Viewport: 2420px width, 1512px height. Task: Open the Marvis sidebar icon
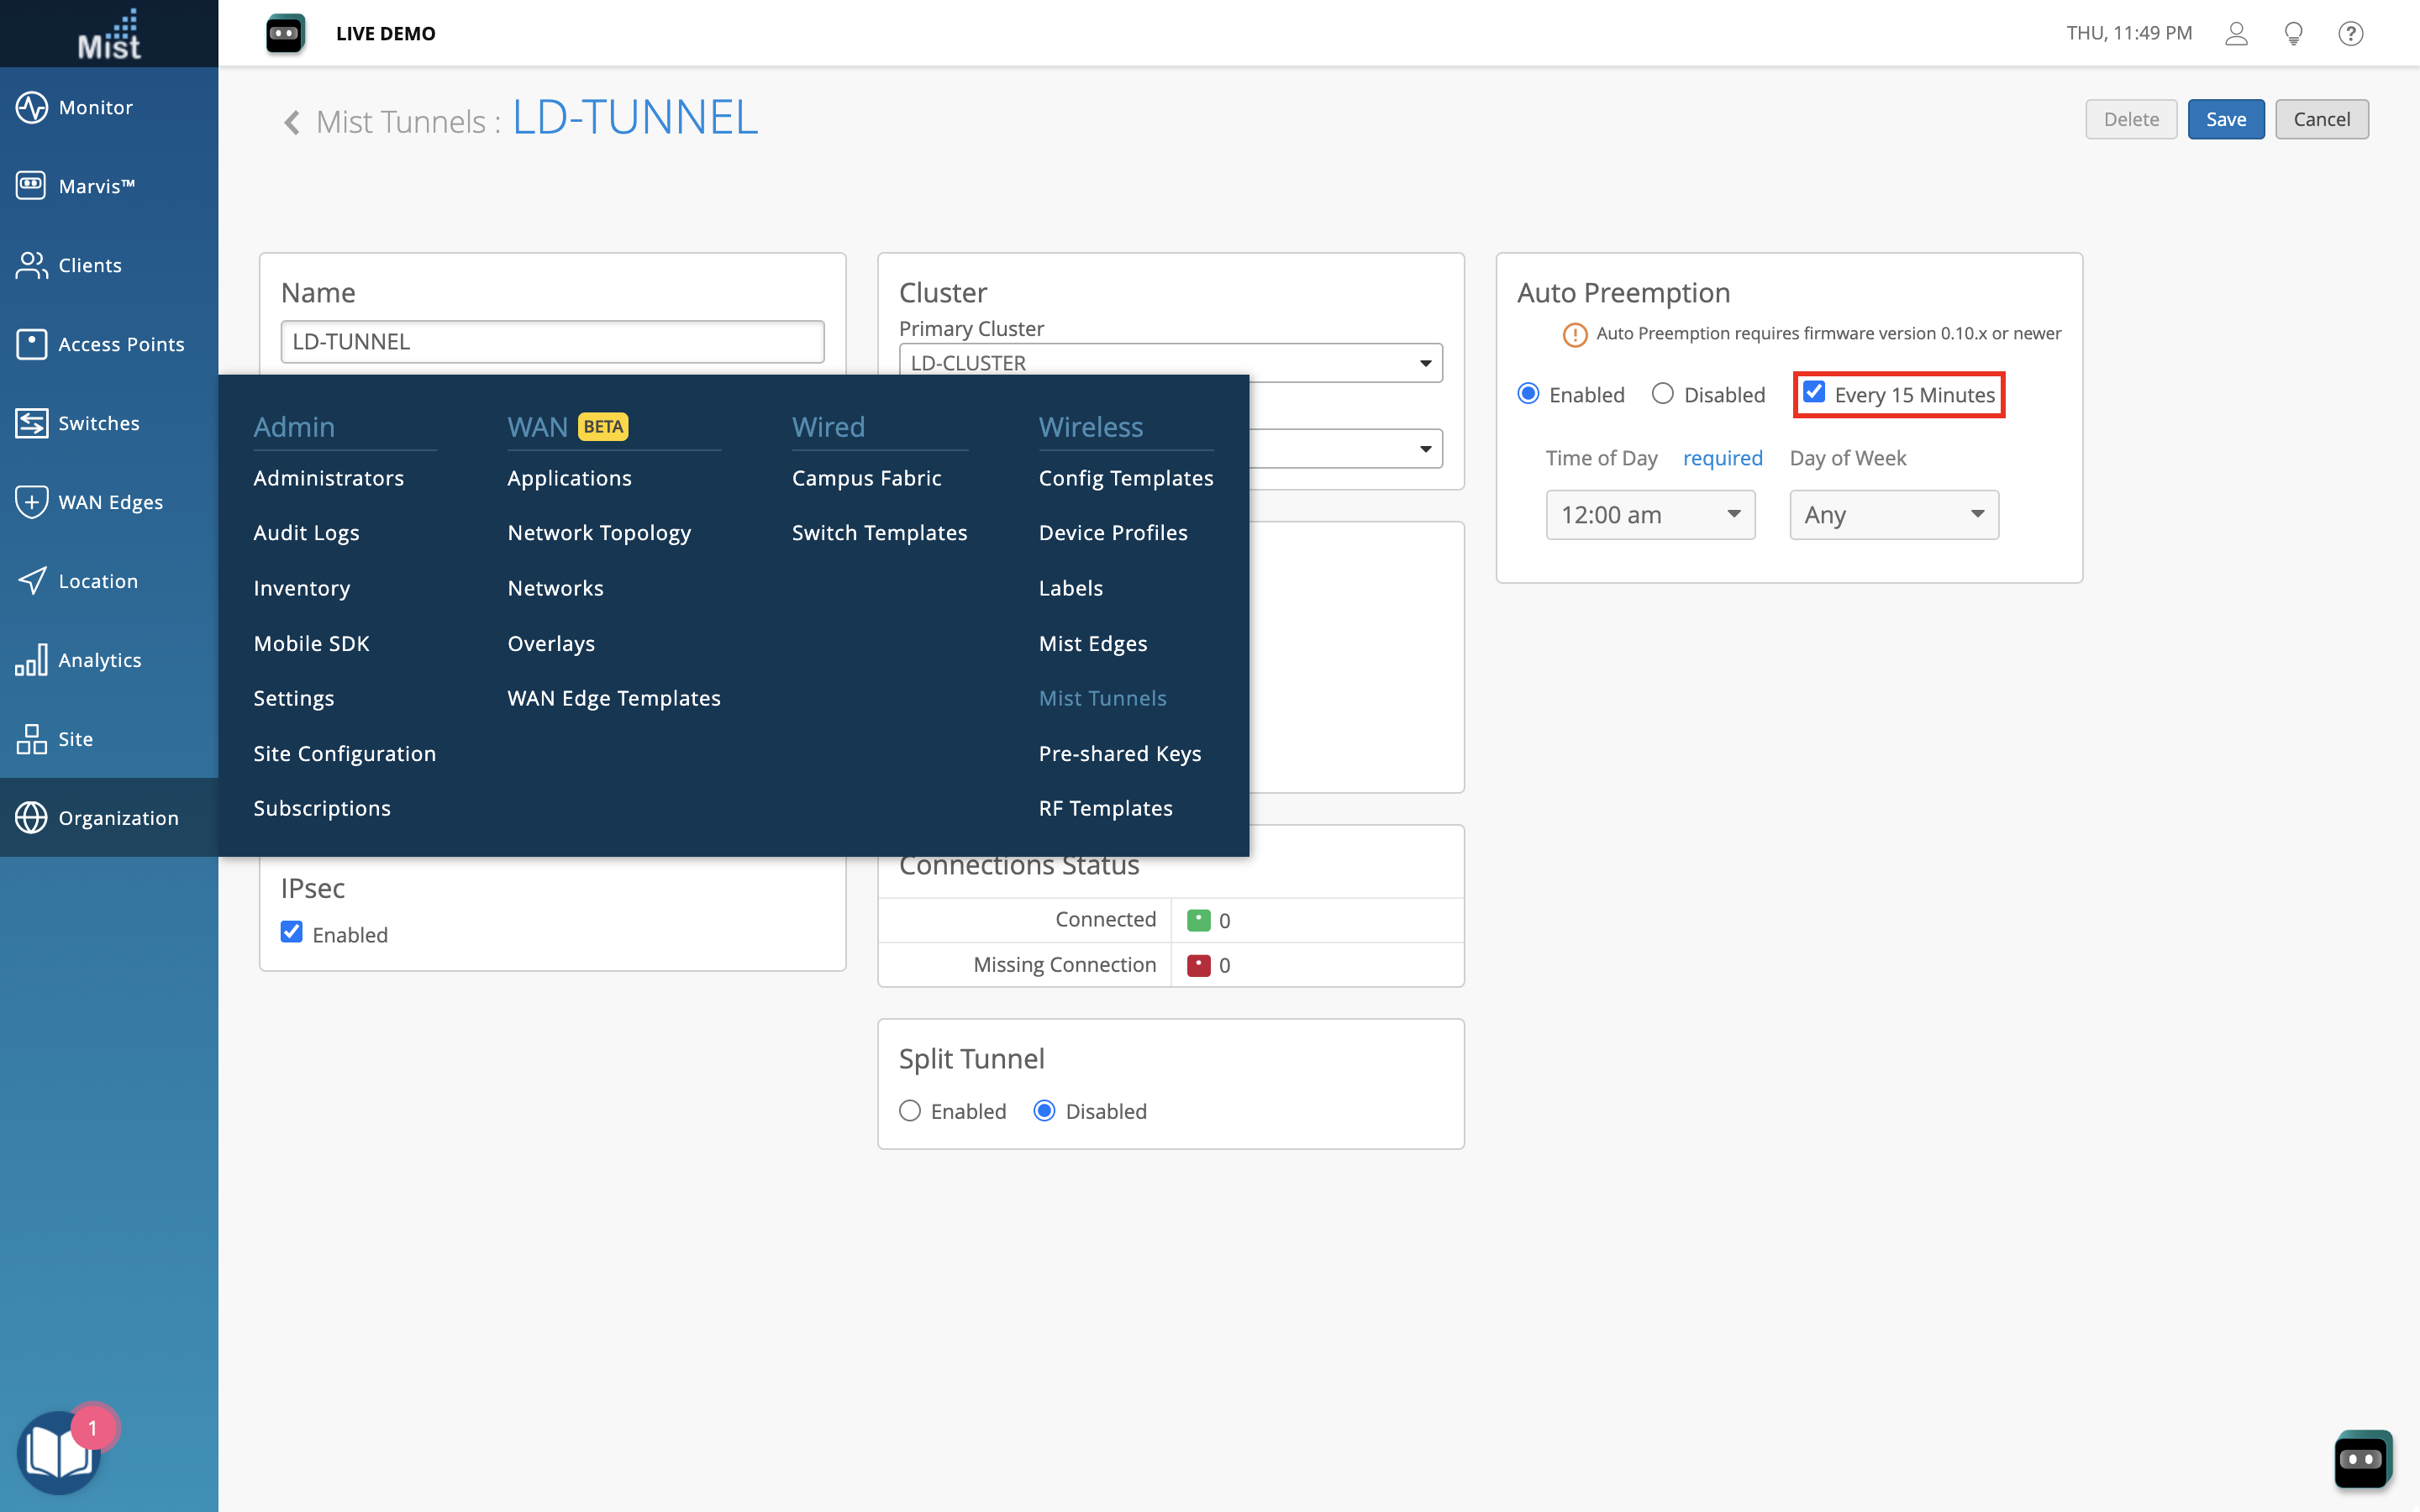click(x=31, y=185)
